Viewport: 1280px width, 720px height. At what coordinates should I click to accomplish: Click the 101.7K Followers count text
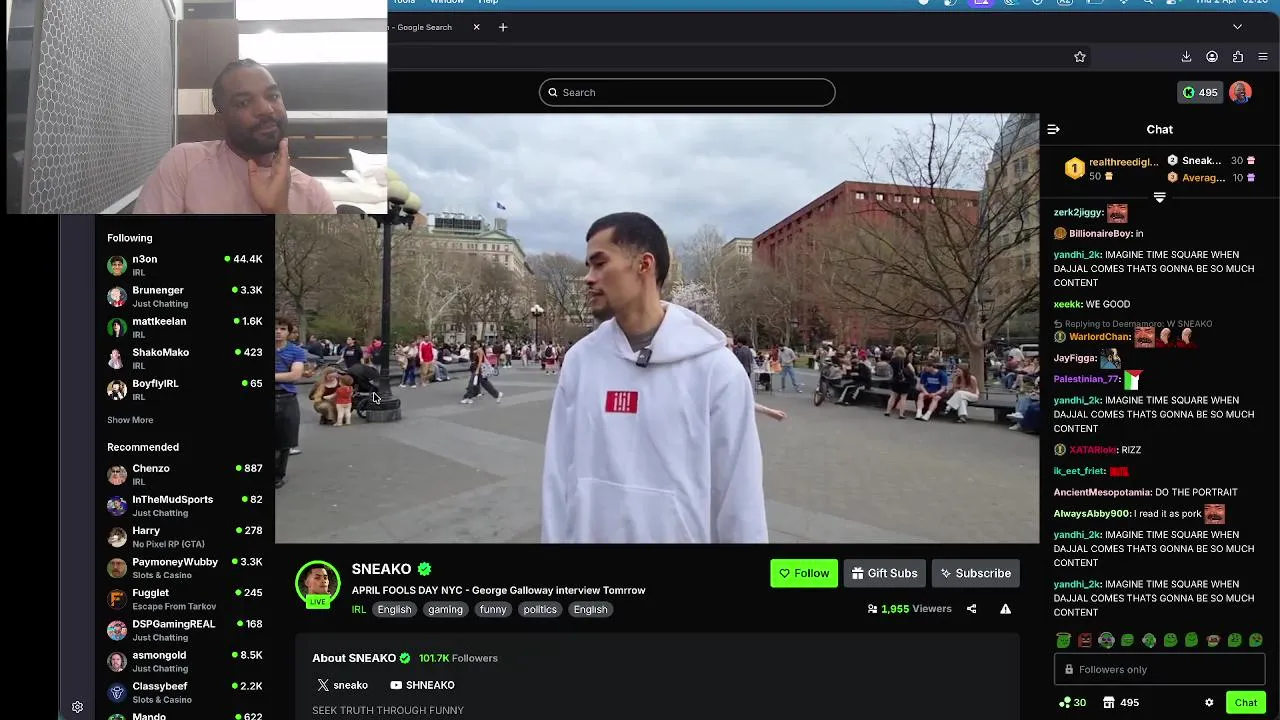[458, 658]
